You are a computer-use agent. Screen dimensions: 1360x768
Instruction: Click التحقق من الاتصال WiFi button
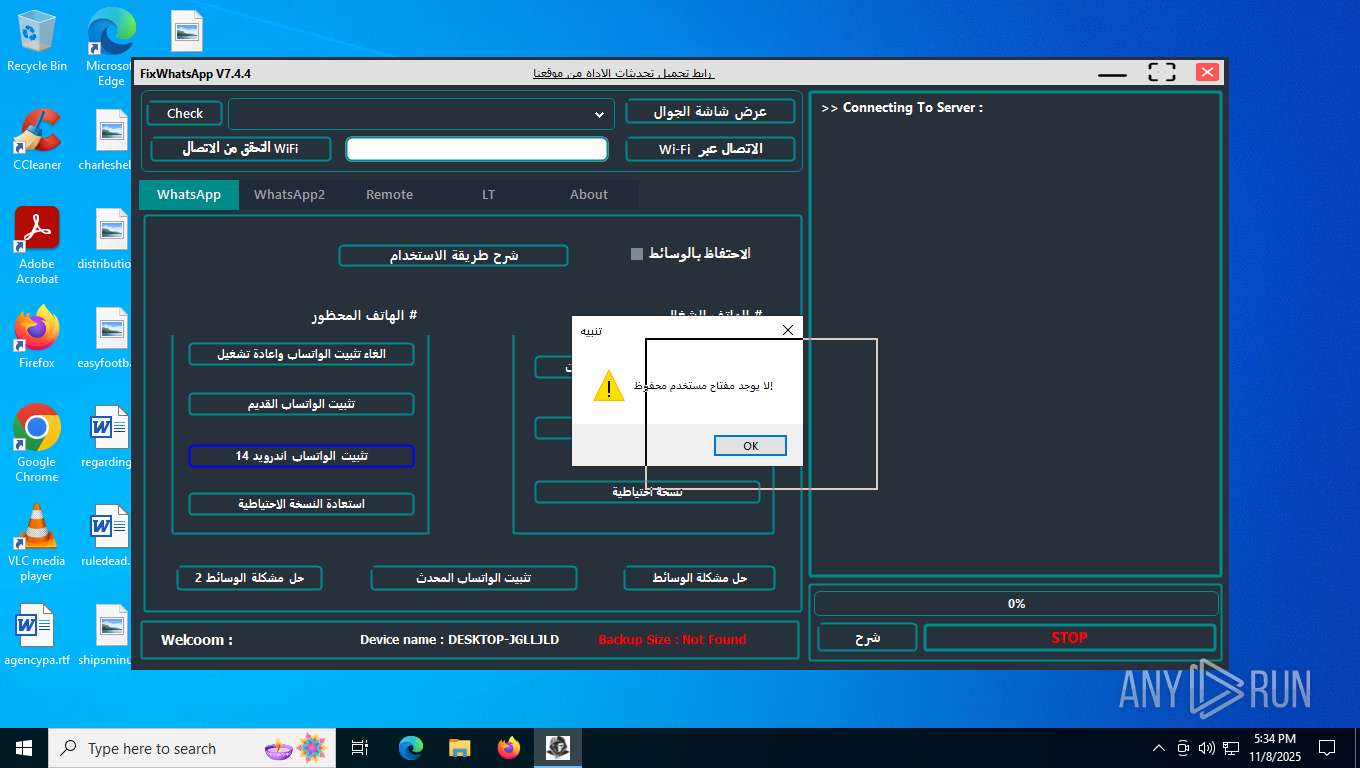[240, 149]
